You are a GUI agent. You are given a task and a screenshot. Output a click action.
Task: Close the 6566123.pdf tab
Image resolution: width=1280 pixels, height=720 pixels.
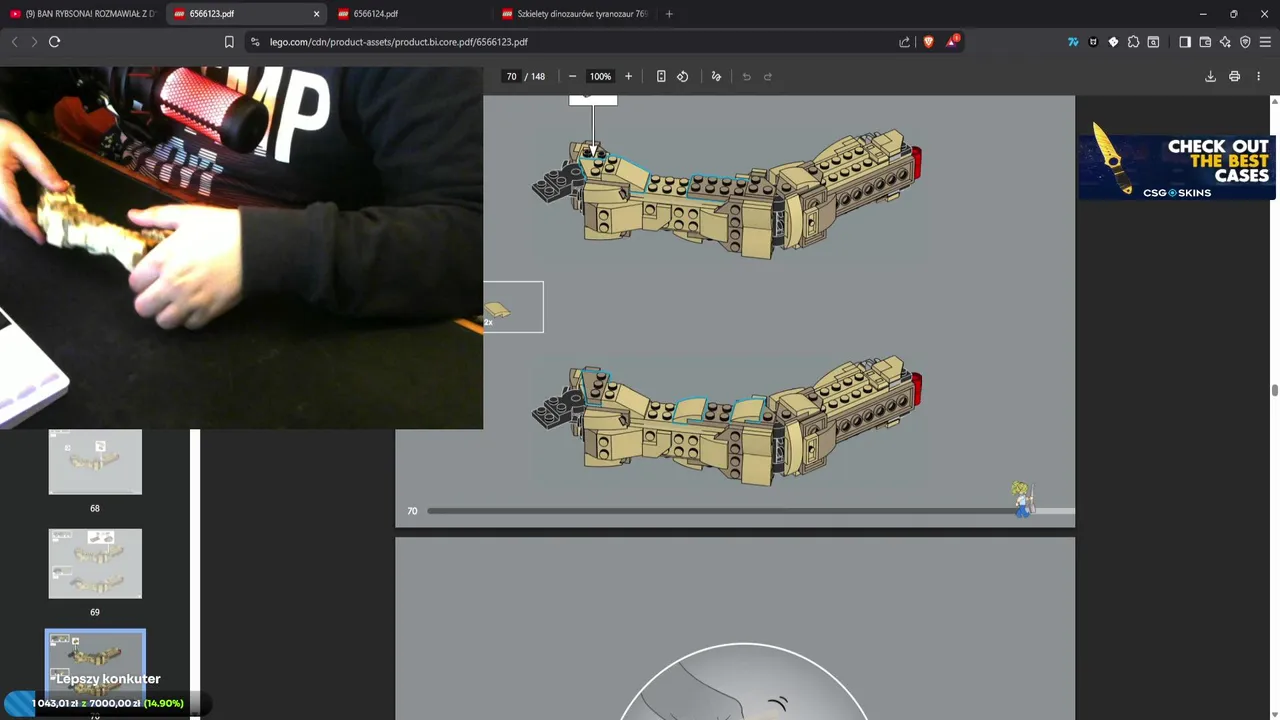[317, 14]
